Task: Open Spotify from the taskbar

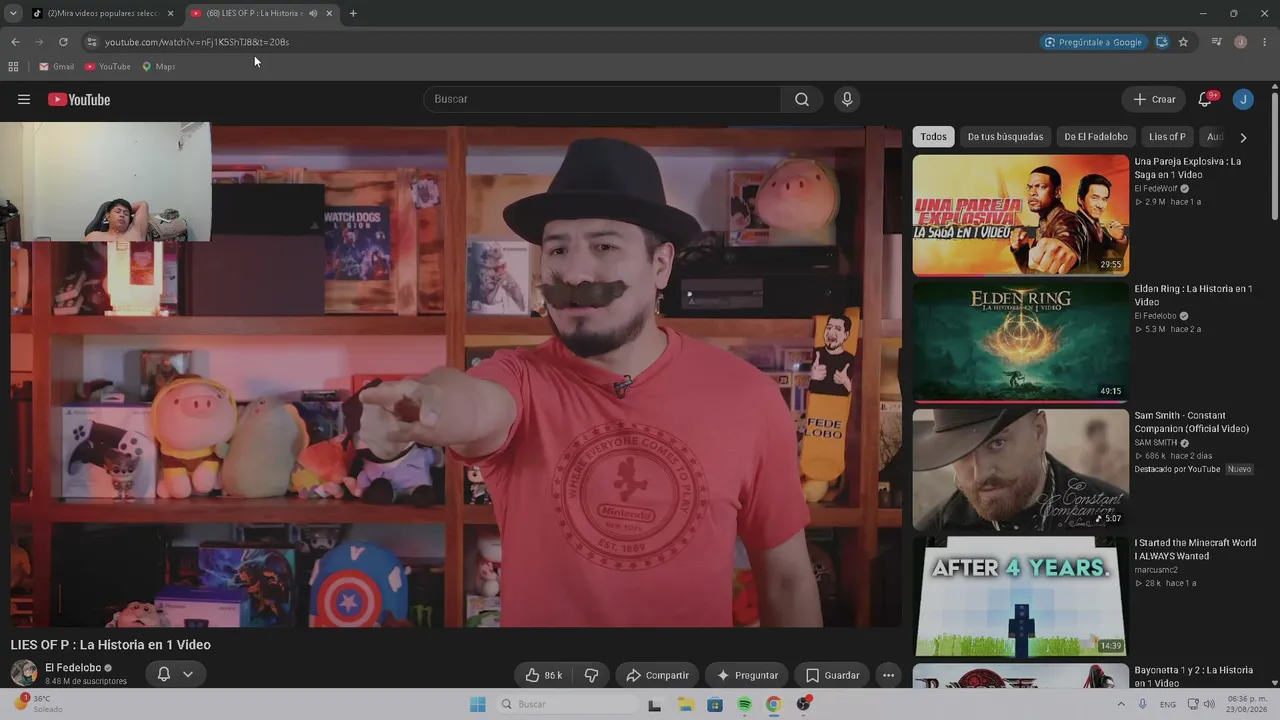Action: [744, 704]
